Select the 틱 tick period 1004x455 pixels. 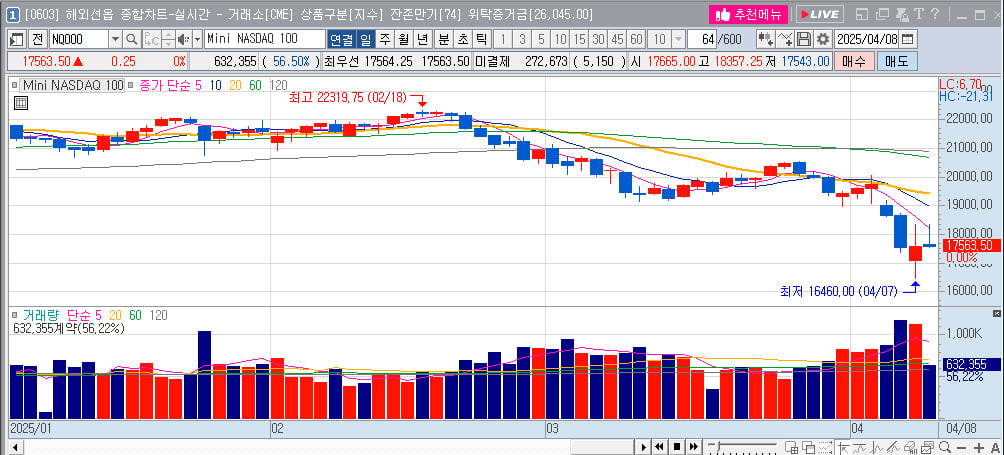(481, 39)
